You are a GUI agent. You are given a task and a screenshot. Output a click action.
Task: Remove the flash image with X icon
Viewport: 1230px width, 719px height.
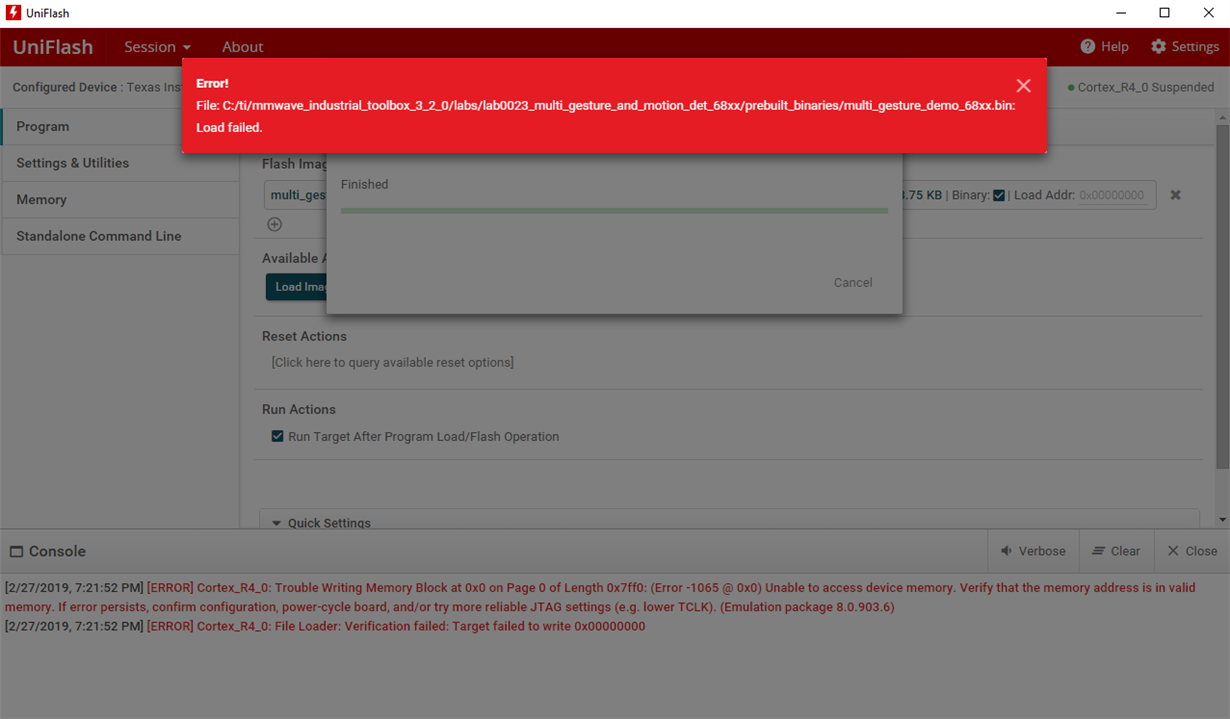tap(1176, 195)
